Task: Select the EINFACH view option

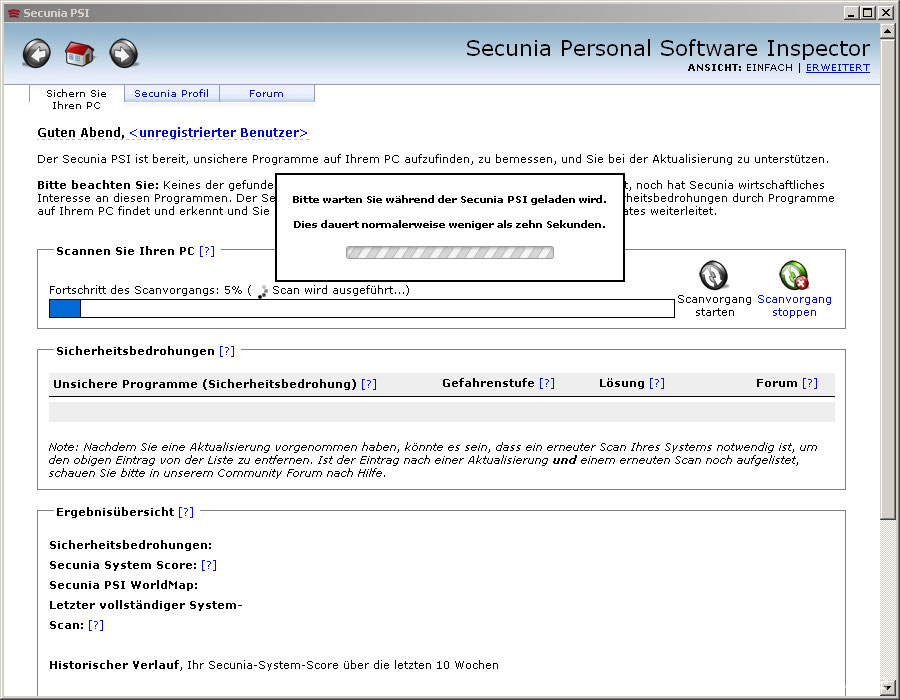Action: 769,68
